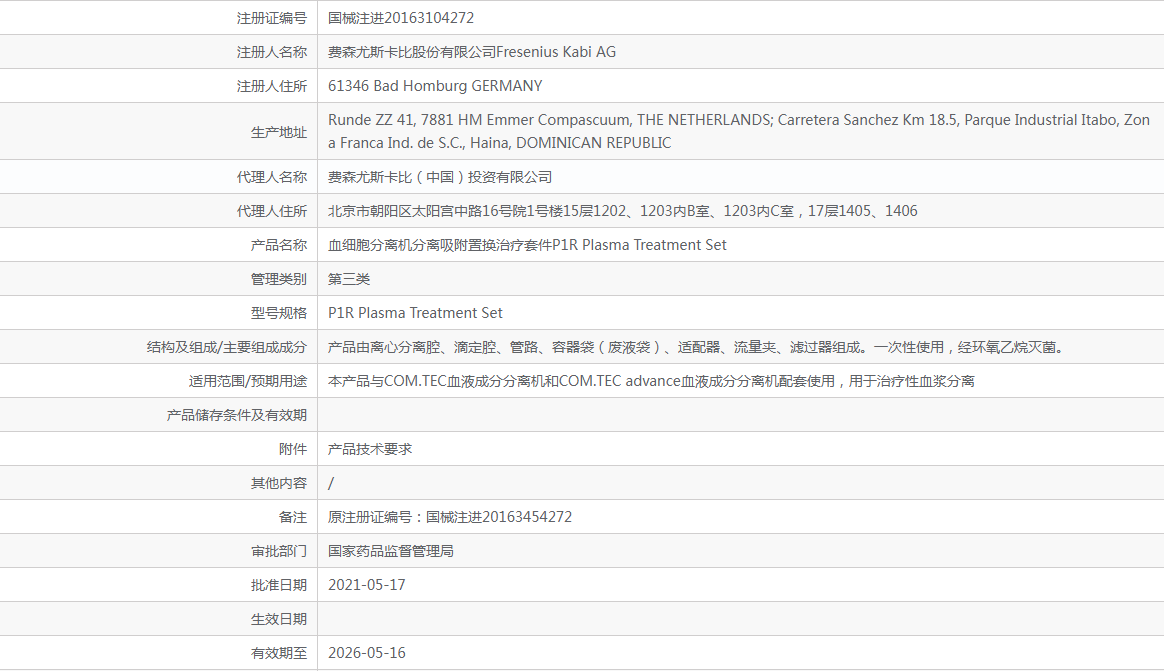Click the 代理人住所 label
Image resolution: width=1164 pixels, height=671 pixels.
[x=271, y=212]
